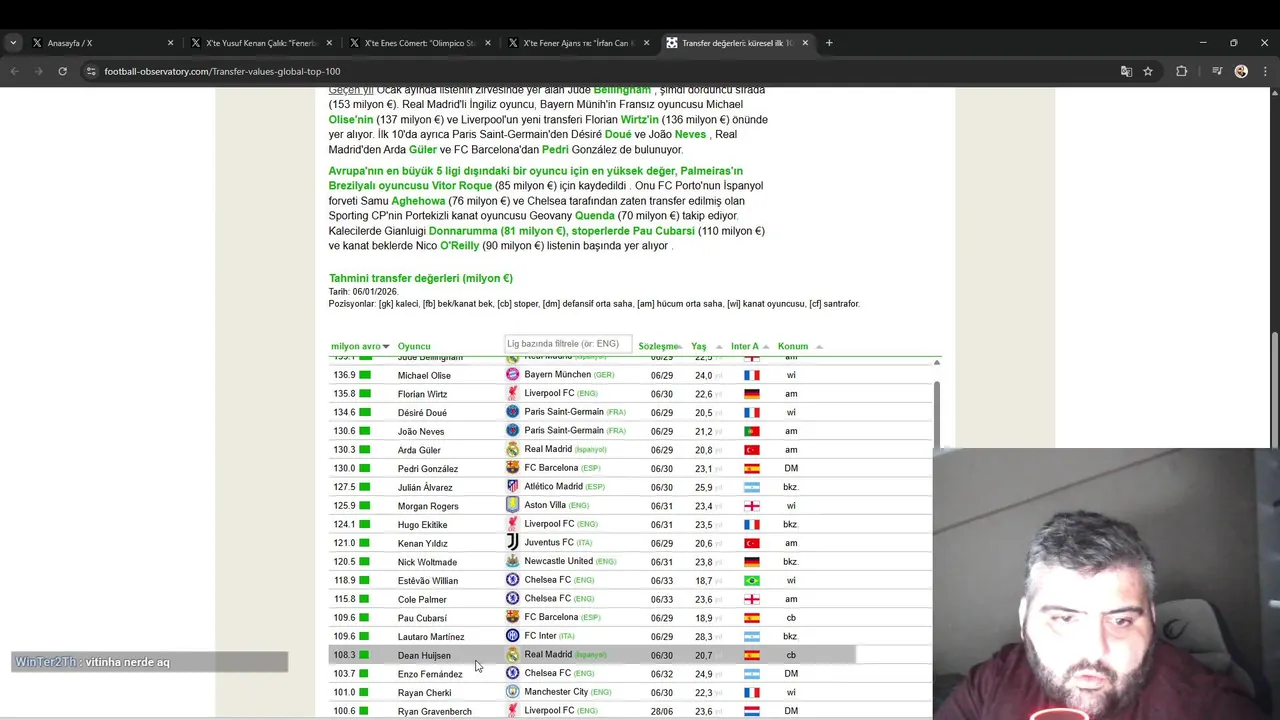The height and width of the screenshot is (720, 1280).
Task: Sort table by milyon avro arrow
Action: pos(387,346)
